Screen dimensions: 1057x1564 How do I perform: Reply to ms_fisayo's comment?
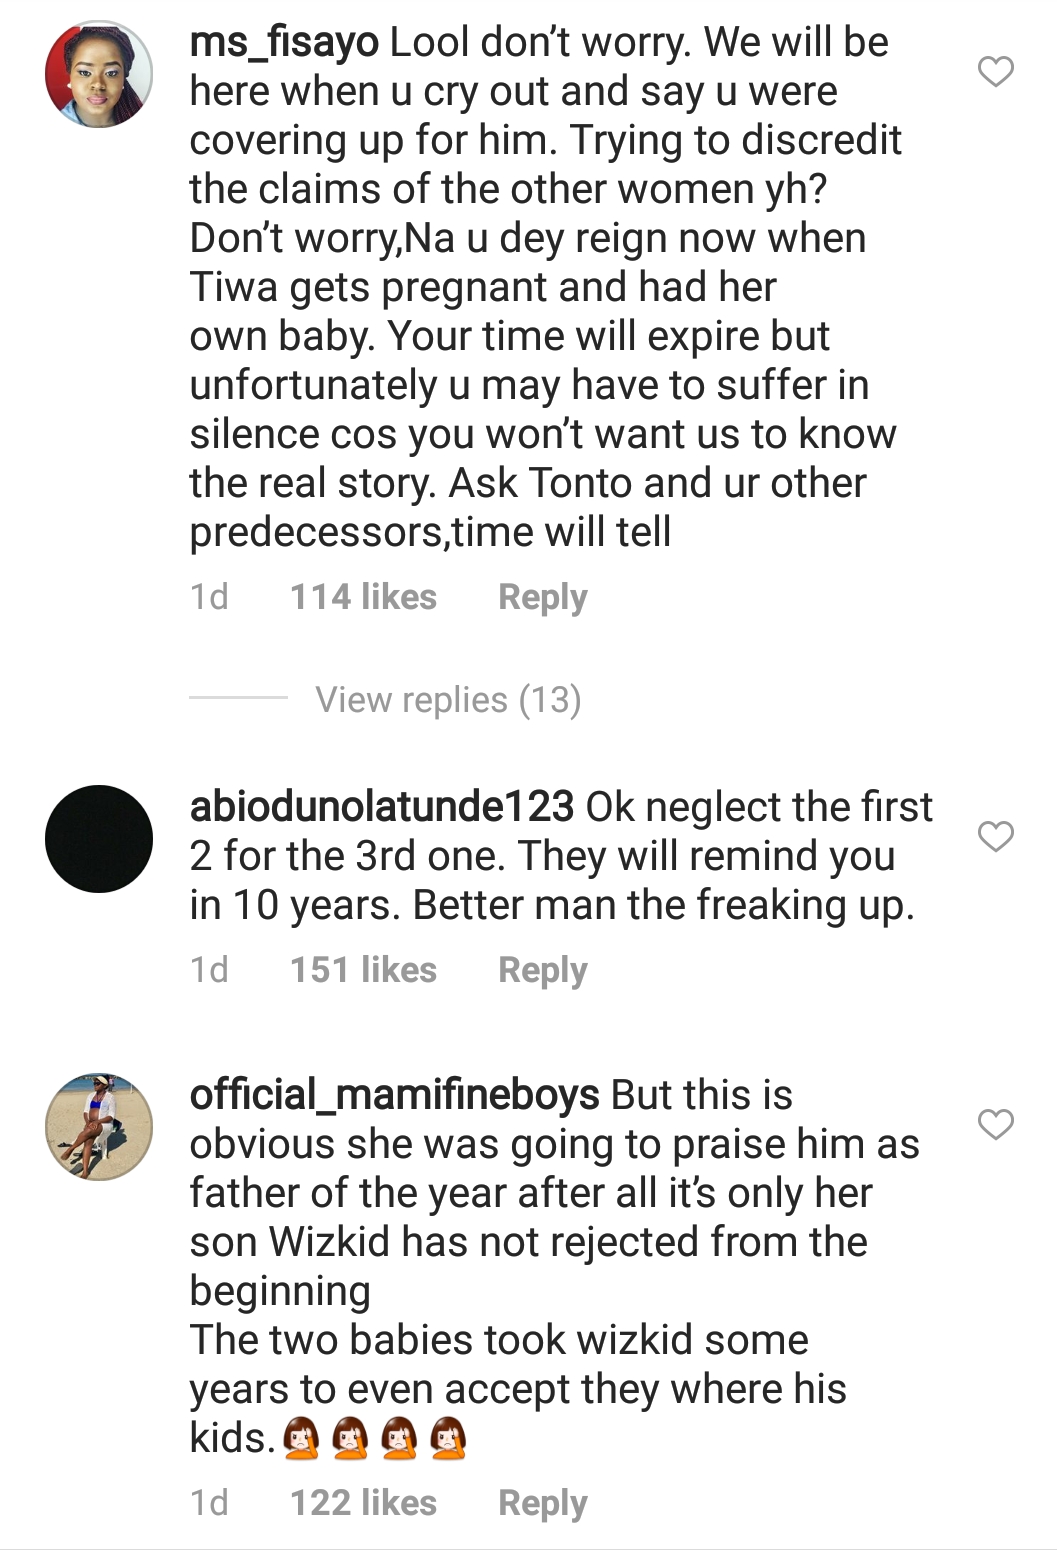[x=542, y=597]
